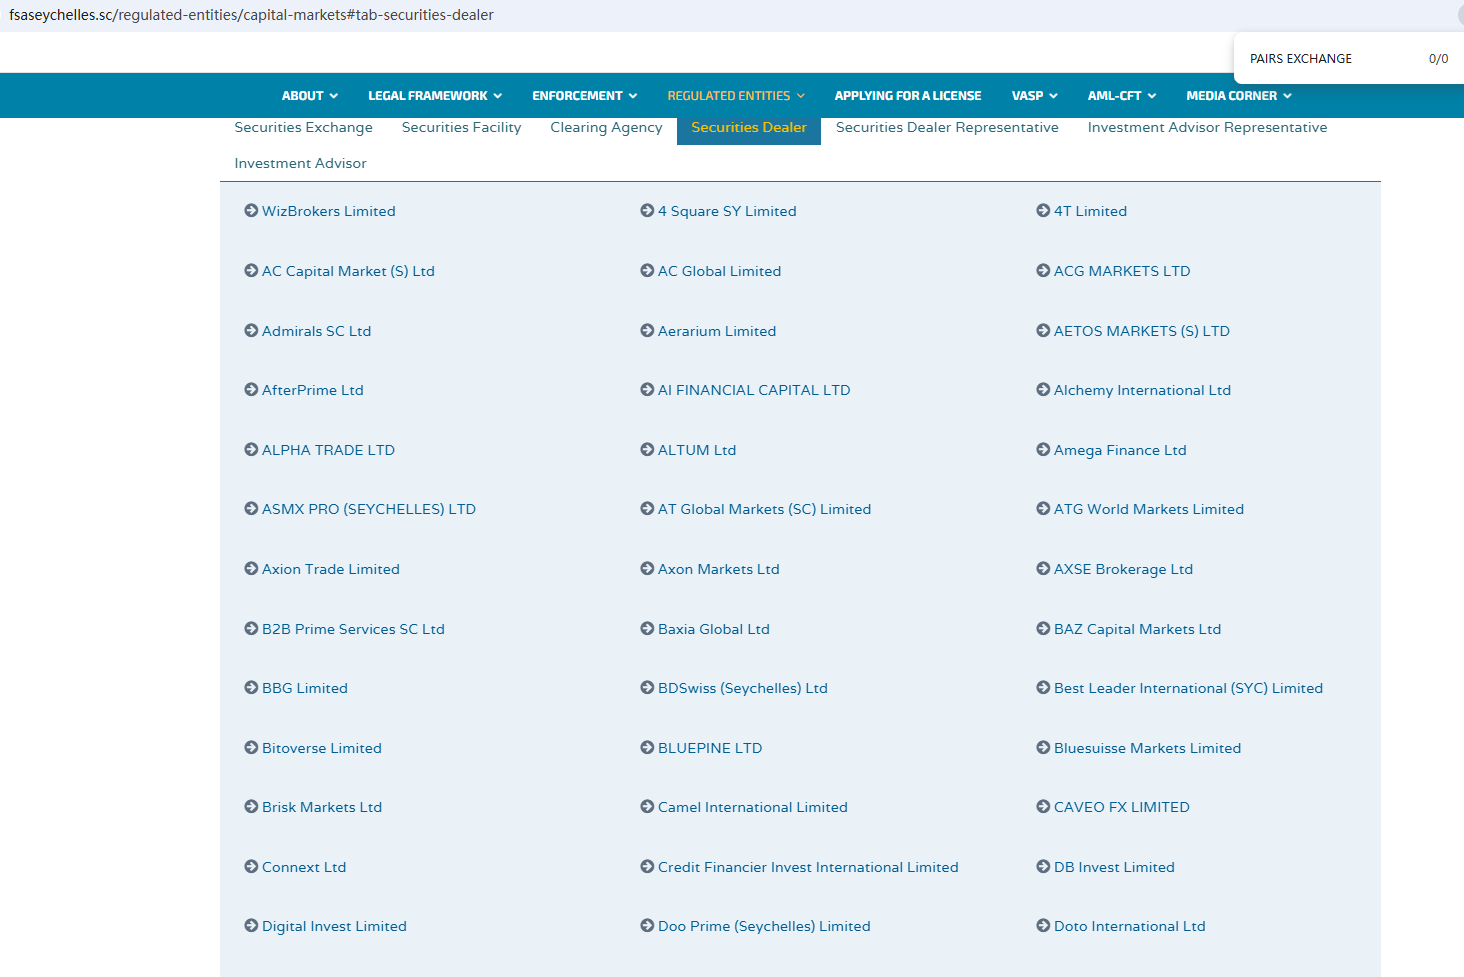
Task: Click arrow icon next to 4T Limited
Action: 1043,211
